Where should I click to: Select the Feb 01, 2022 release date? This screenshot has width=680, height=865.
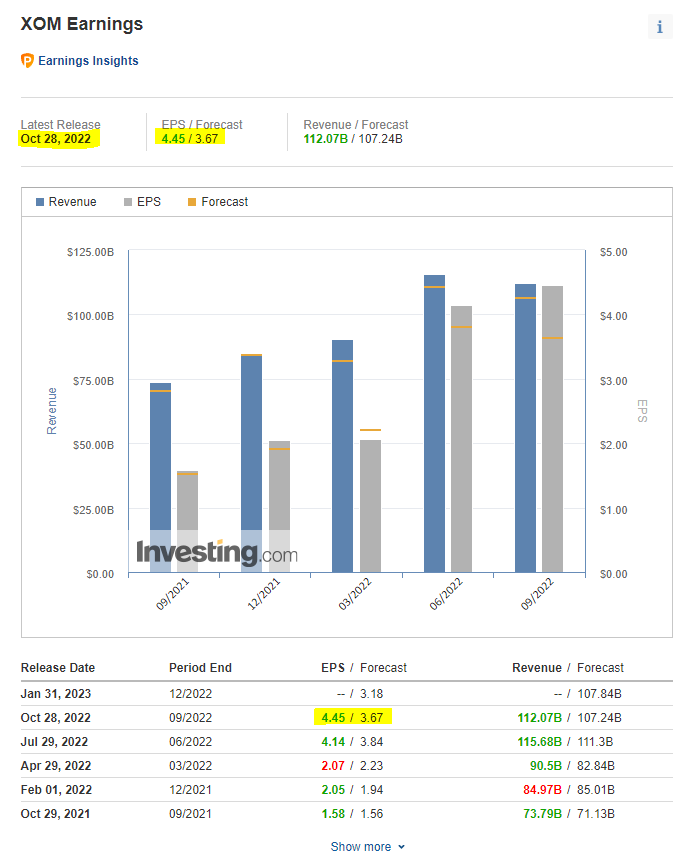[56, 789]
